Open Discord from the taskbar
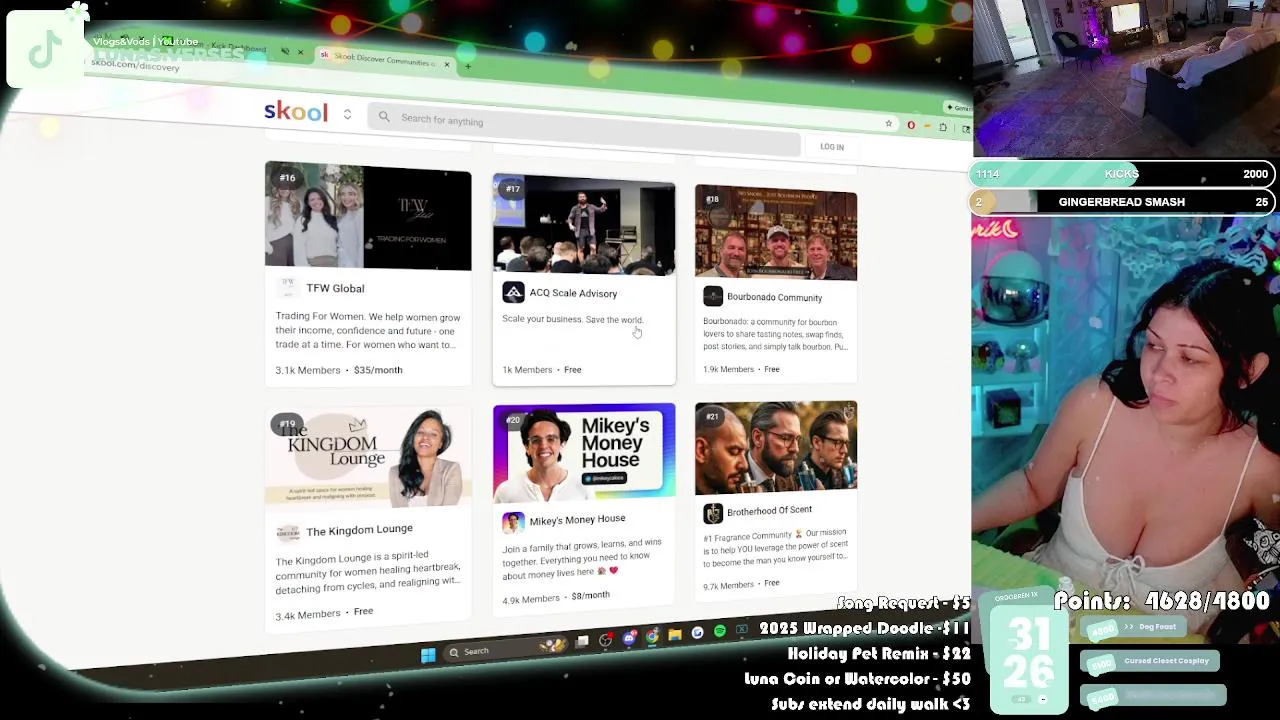 click(x=629, y=638)
